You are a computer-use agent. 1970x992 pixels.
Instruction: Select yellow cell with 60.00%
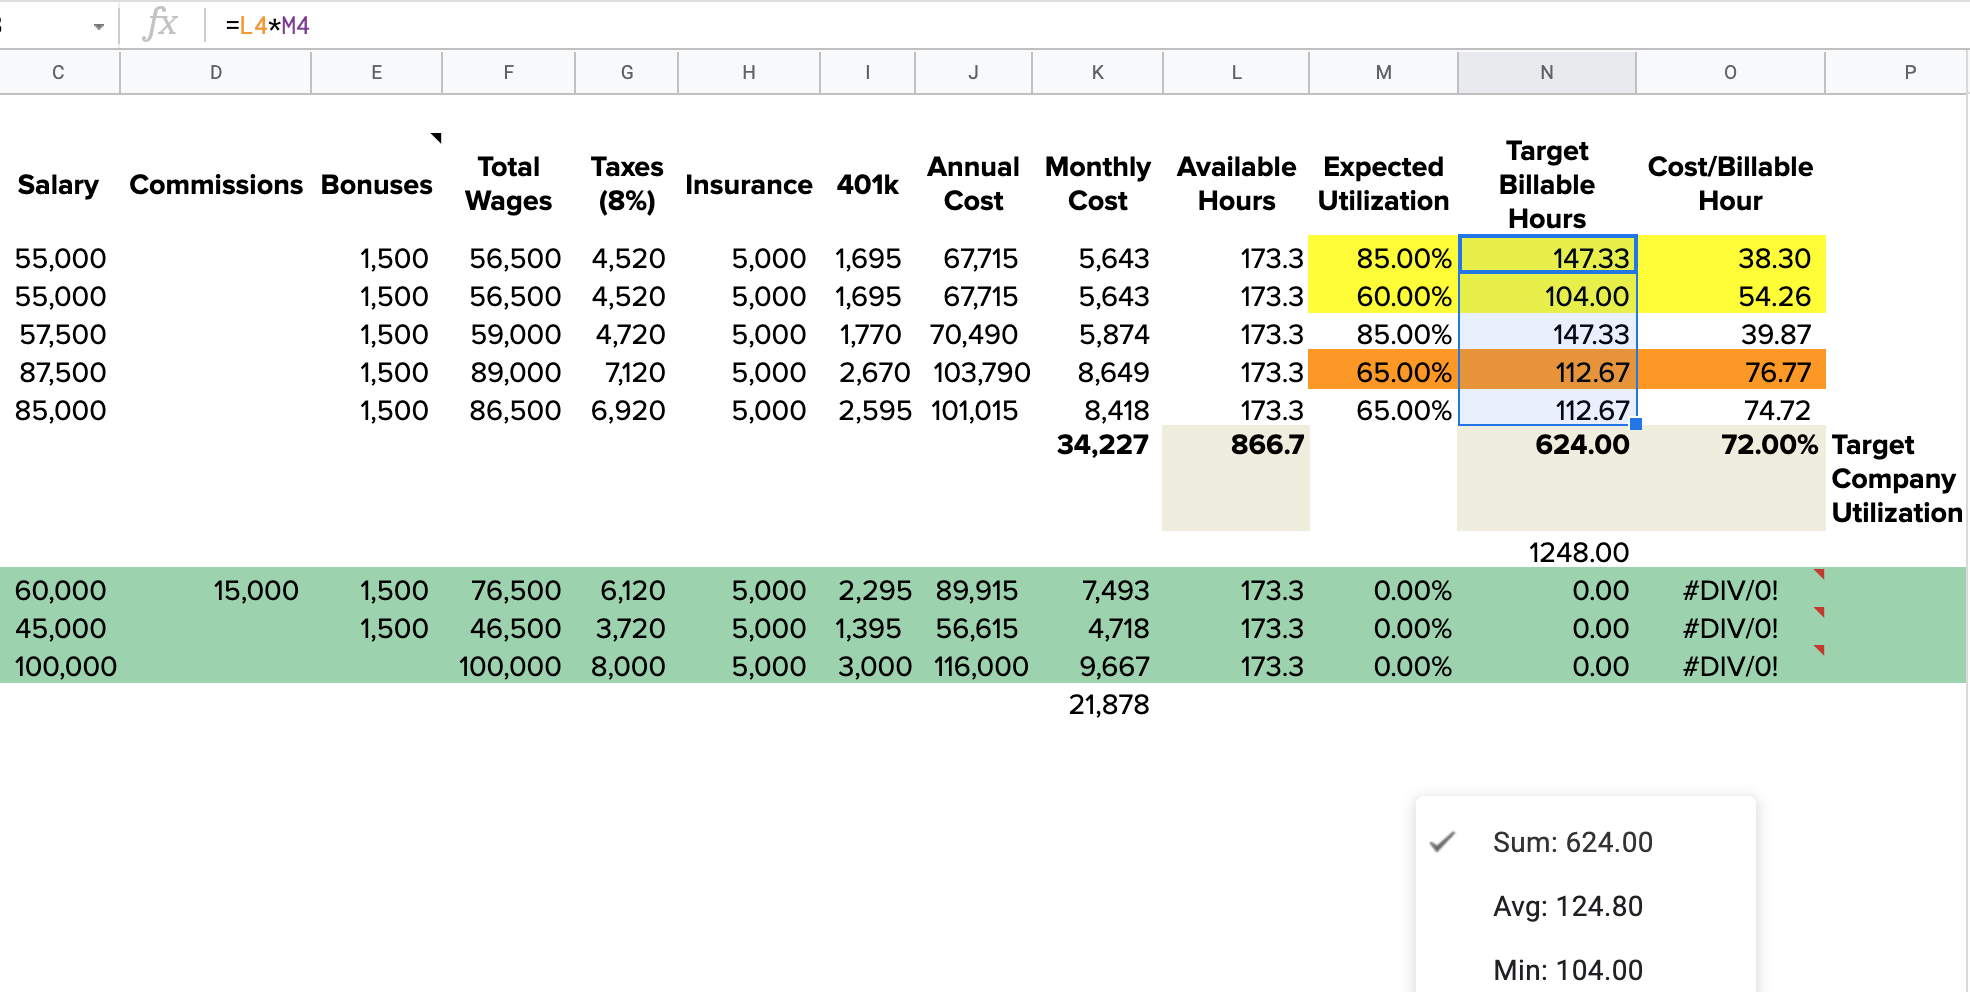pyautogui.click(x=1384, y=296)
